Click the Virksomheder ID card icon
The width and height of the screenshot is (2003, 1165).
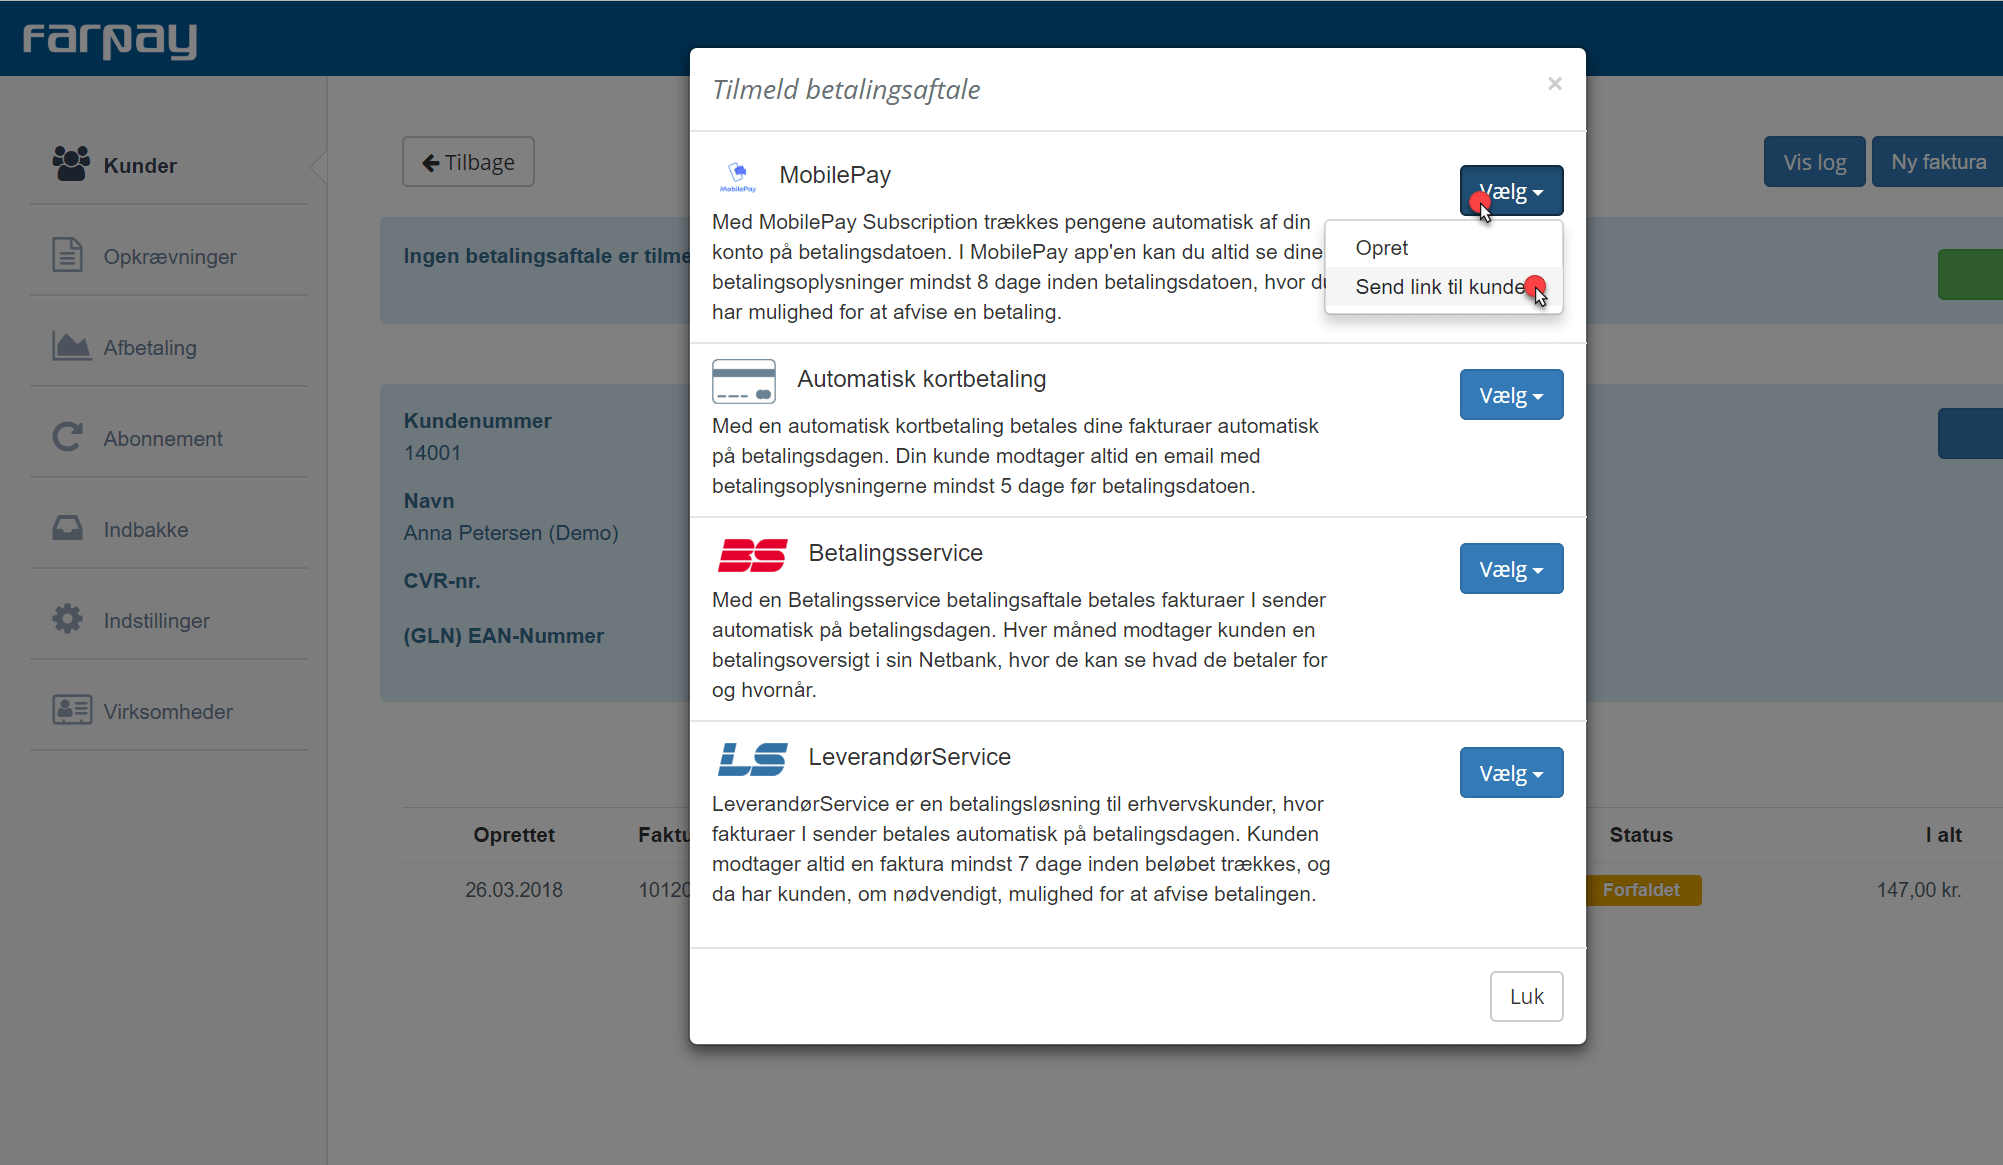(x=71, y=710)
